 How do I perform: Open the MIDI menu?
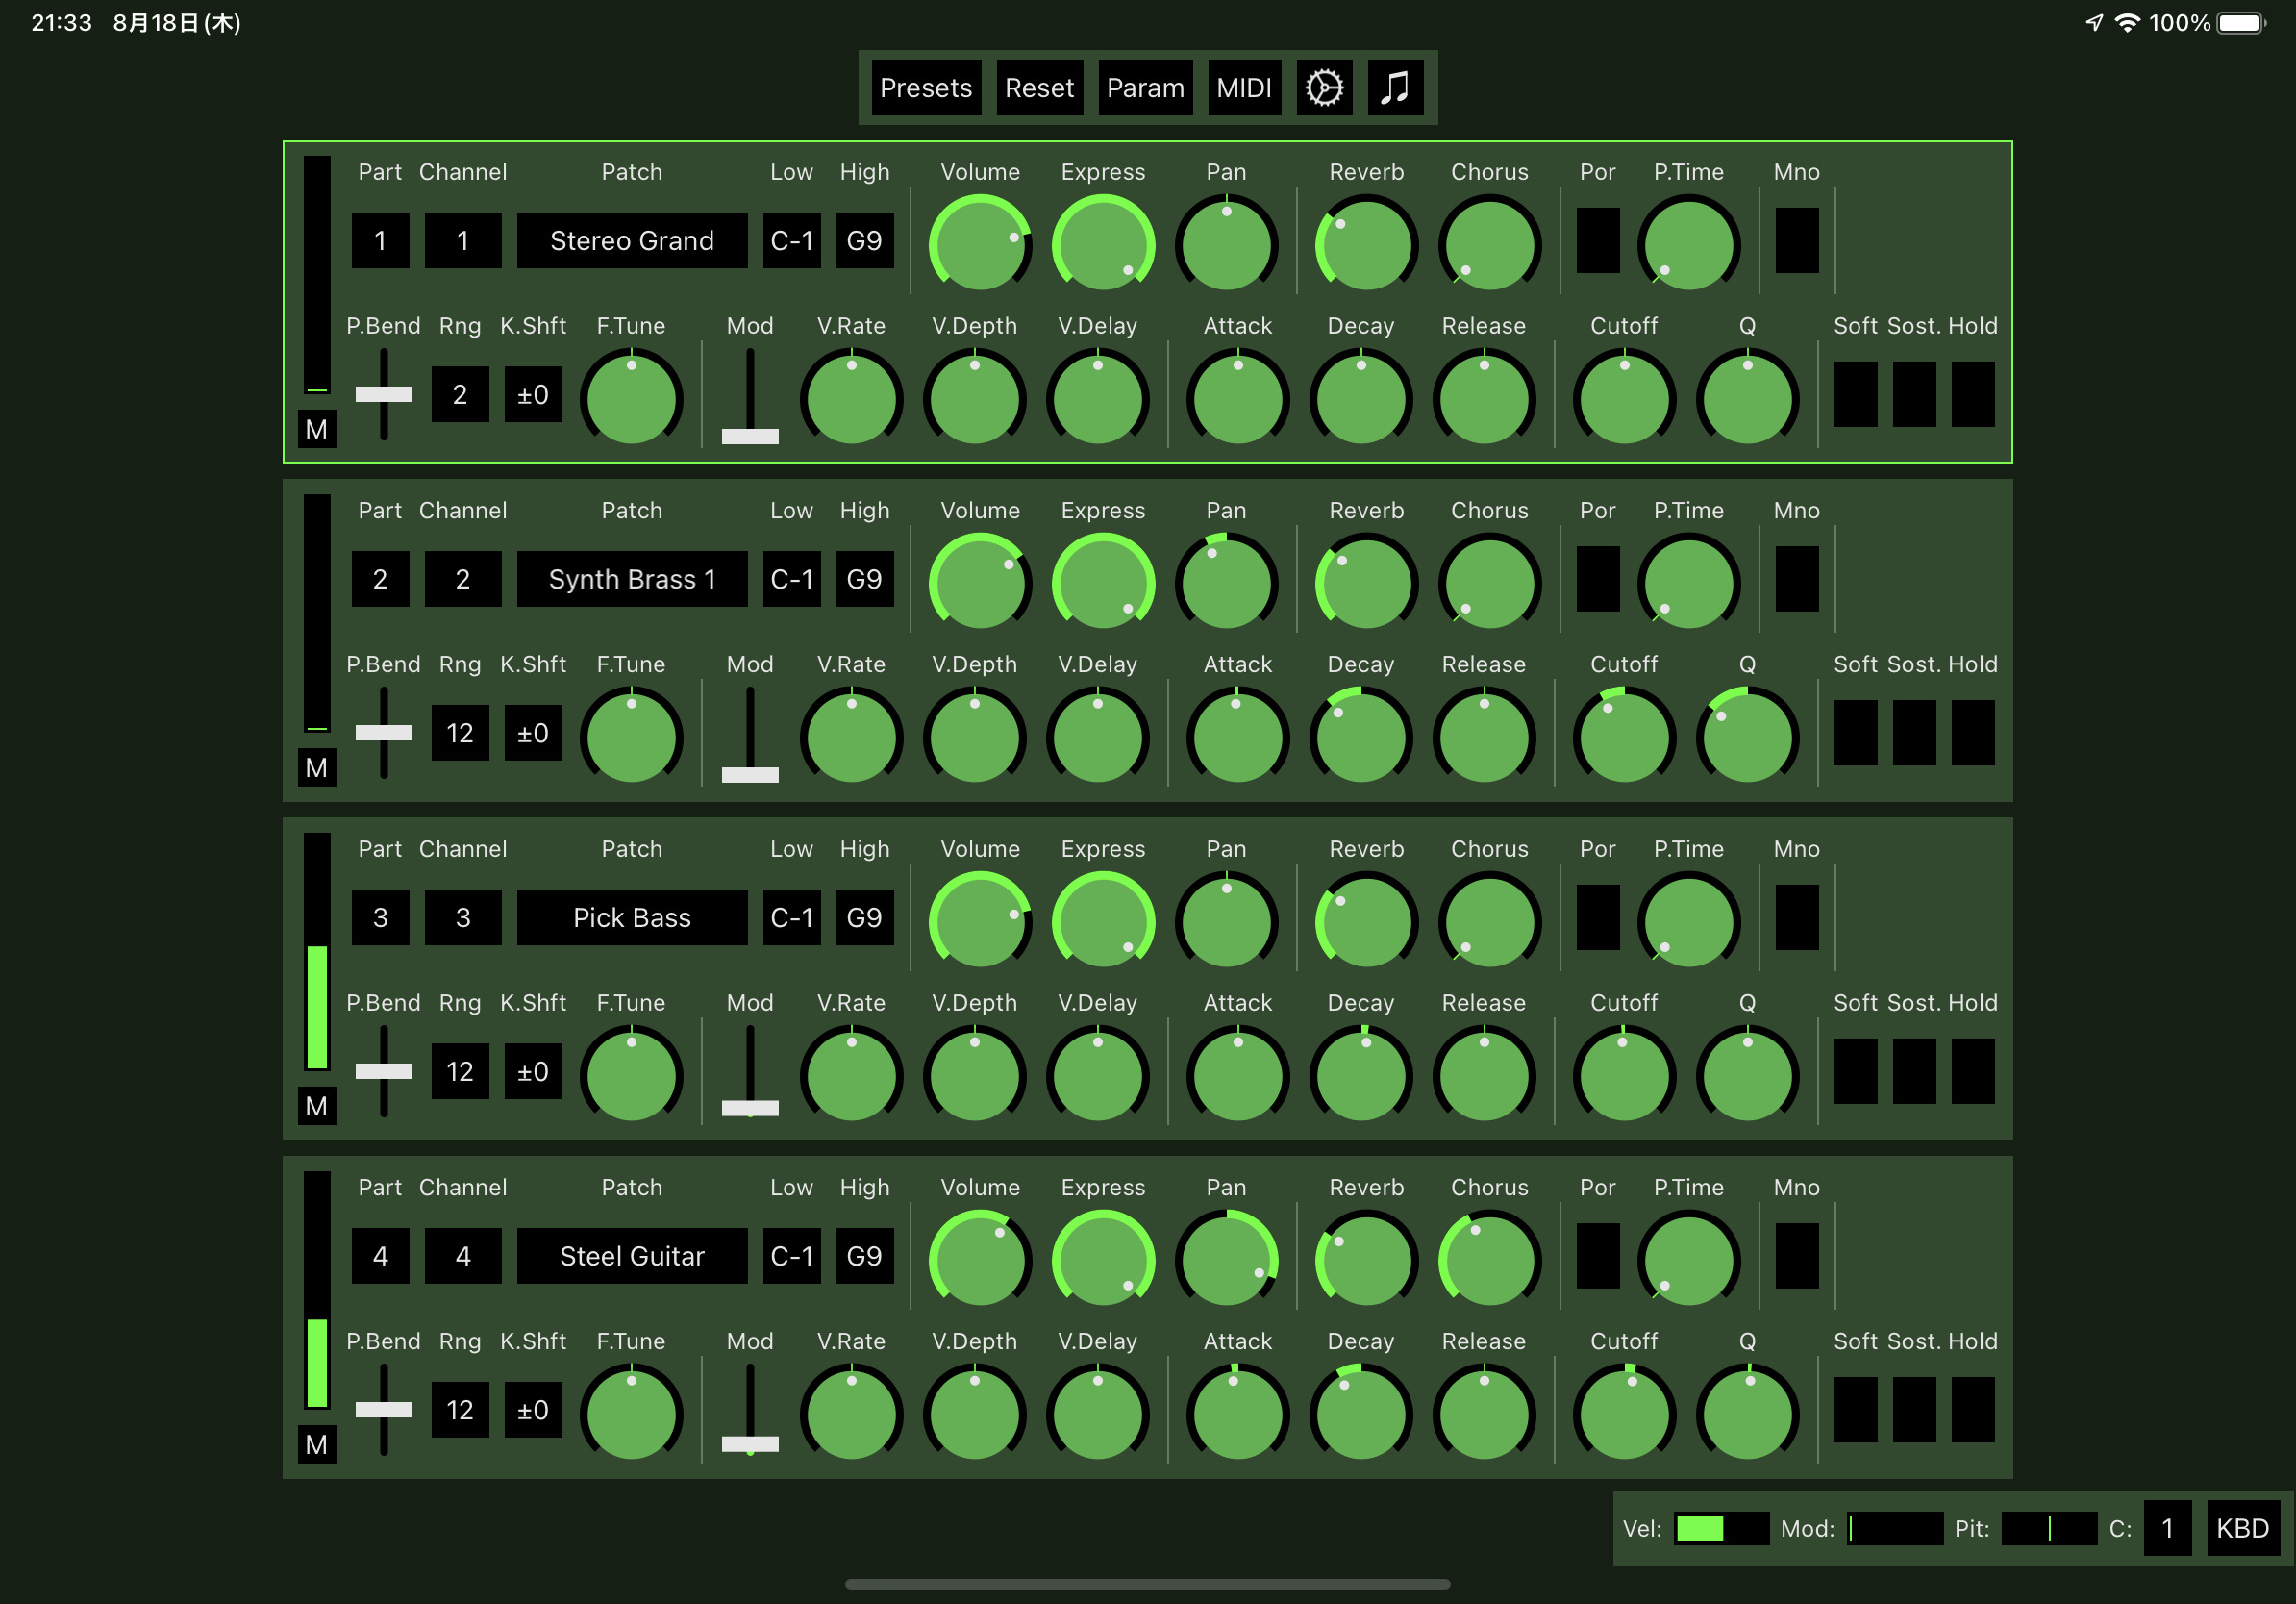click(x=1244, y=88)
